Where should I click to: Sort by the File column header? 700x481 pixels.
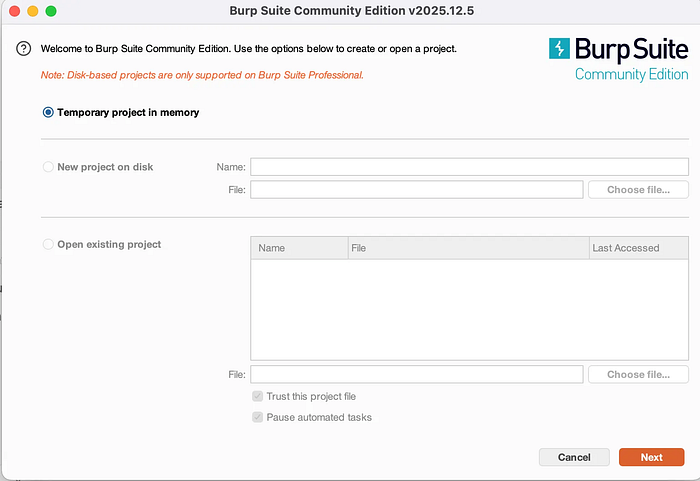tap(468, 248)
